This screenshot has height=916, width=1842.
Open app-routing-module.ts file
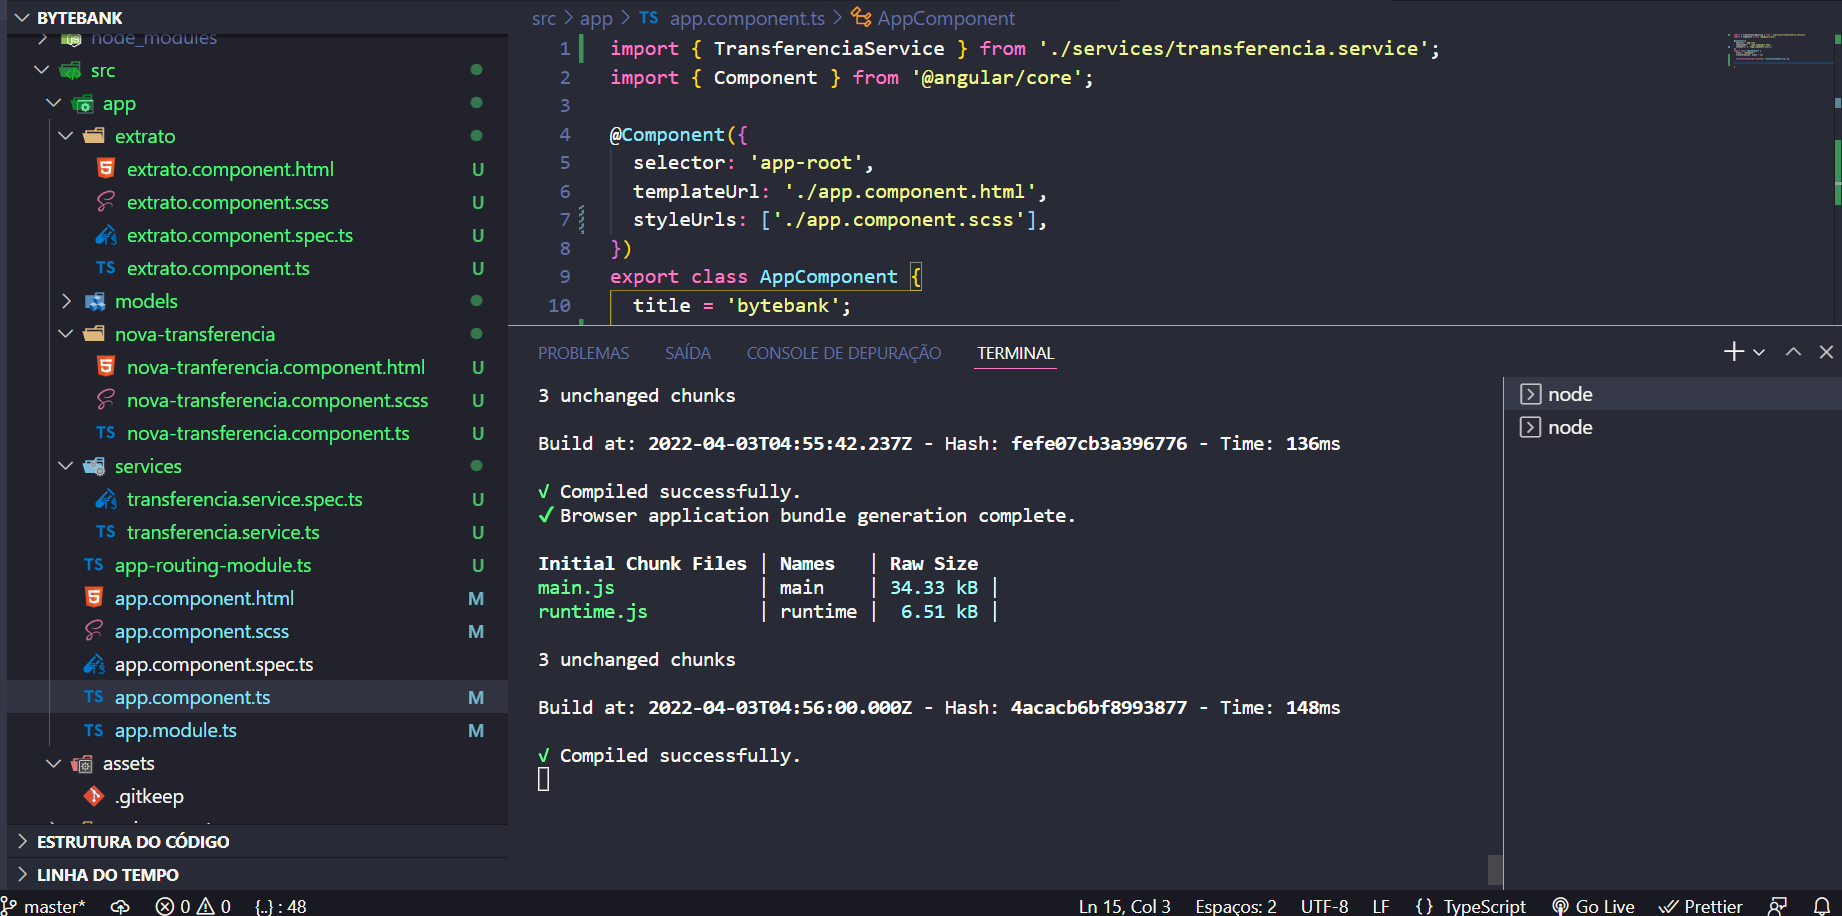pos(213,565)
